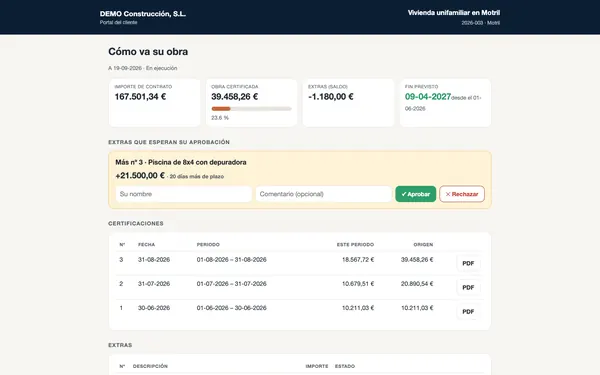Open PDF for certification dated 30-06-2026
This screenshot has width=600, height=375.
[x=468, y=311]
